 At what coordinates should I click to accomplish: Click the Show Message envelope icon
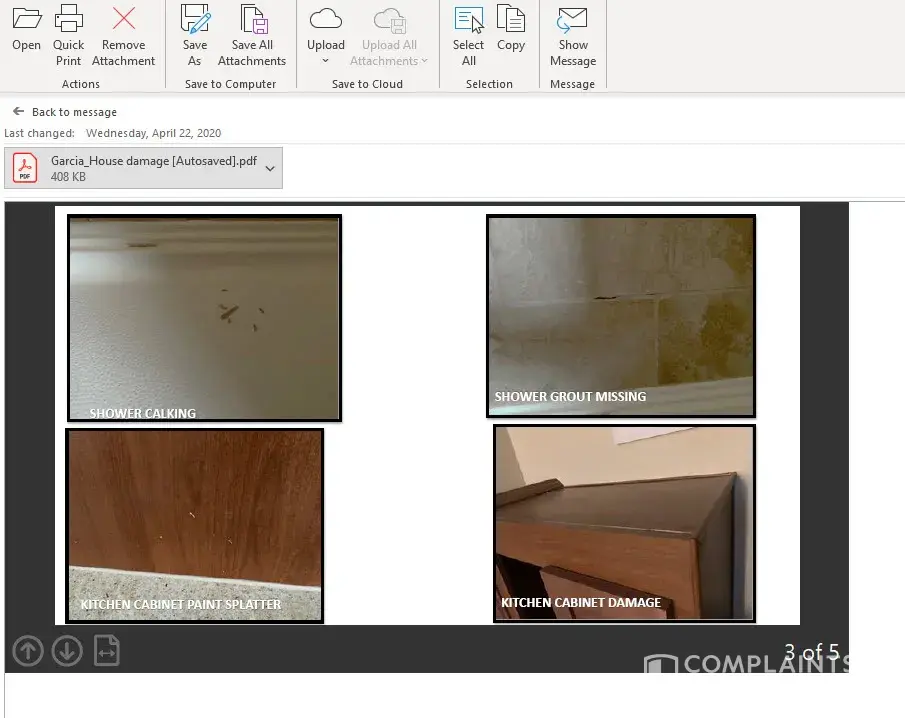click(573, 19)
